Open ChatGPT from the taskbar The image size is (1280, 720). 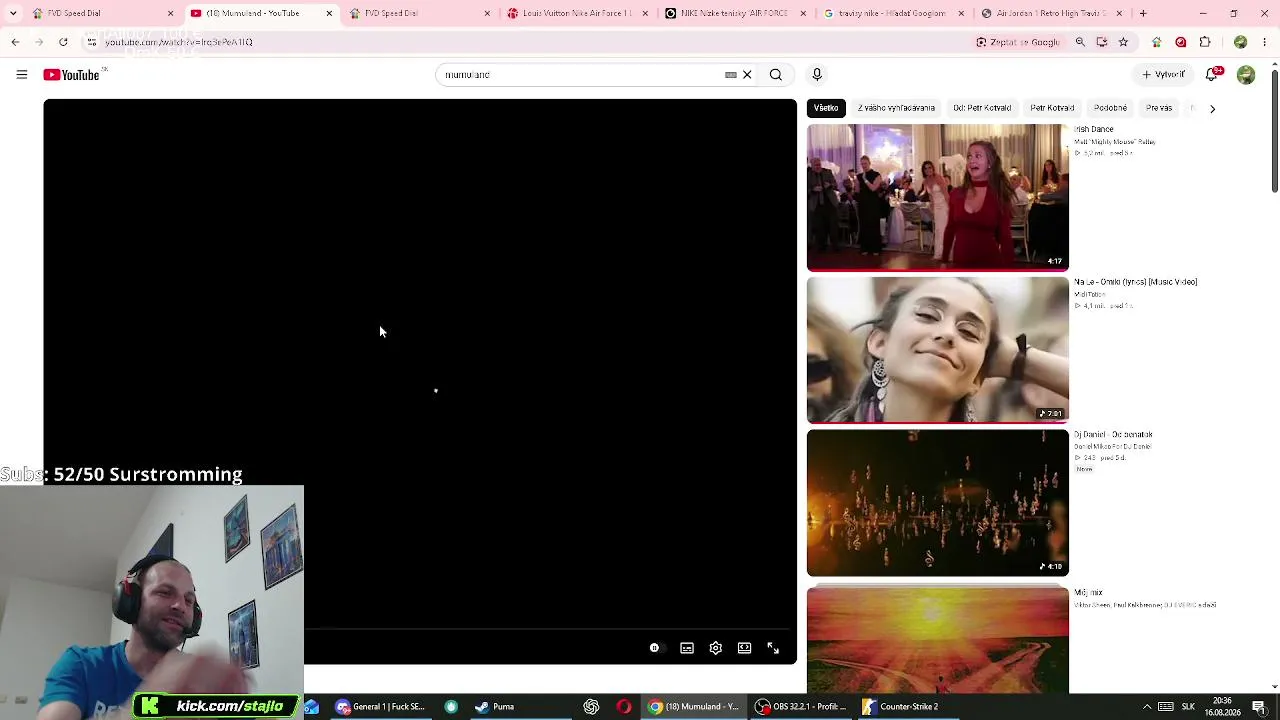591,707
